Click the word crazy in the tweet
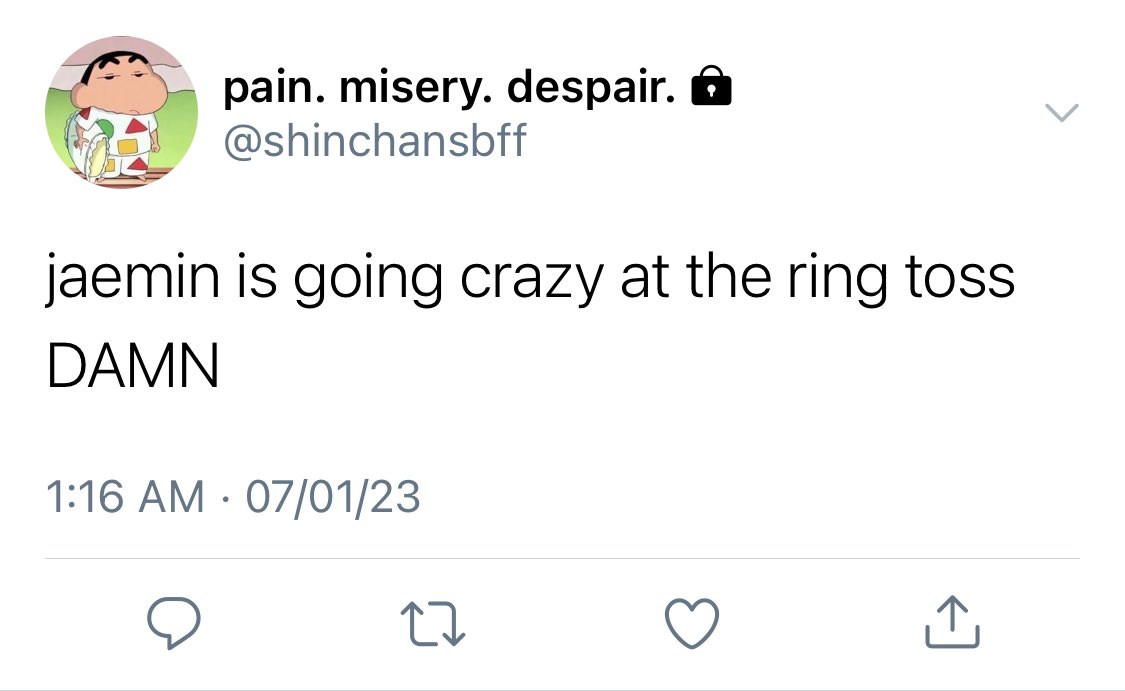This screenshot has width=1125, height=691. [x=532, y=278]
